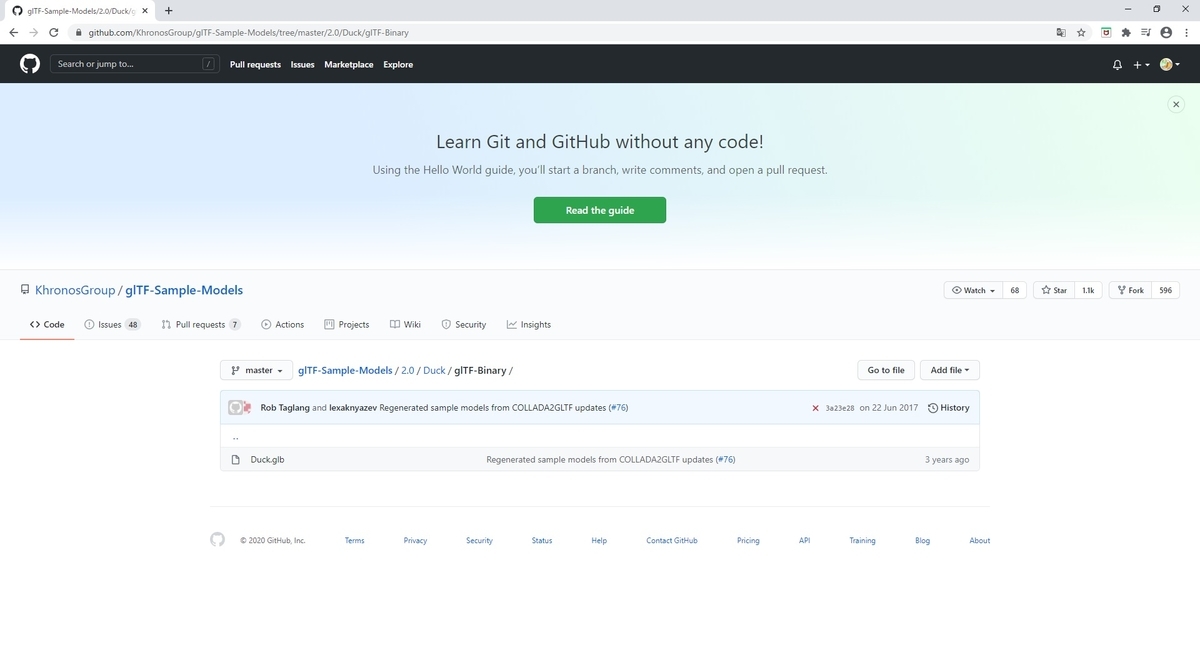Viewport: 1200px width, 650px height.
Task: Open Marketplace in top navigation
Action: (x=349, y=65)
